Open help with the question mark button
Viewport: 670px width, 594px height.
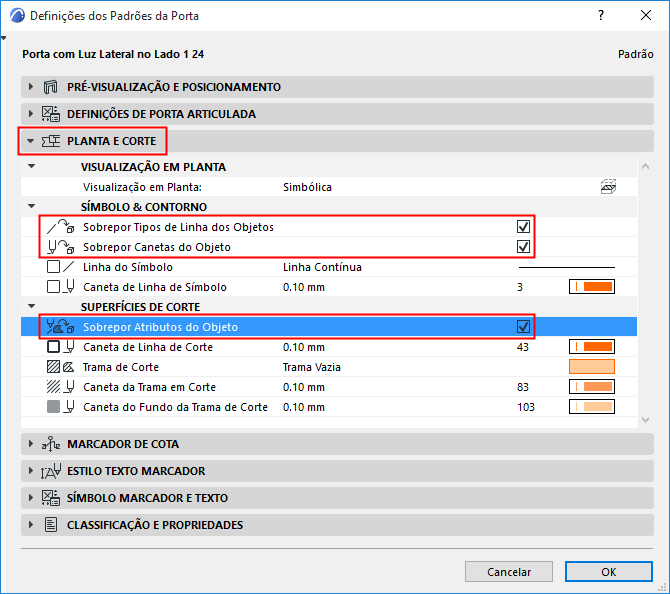click(x=601, y=15)
